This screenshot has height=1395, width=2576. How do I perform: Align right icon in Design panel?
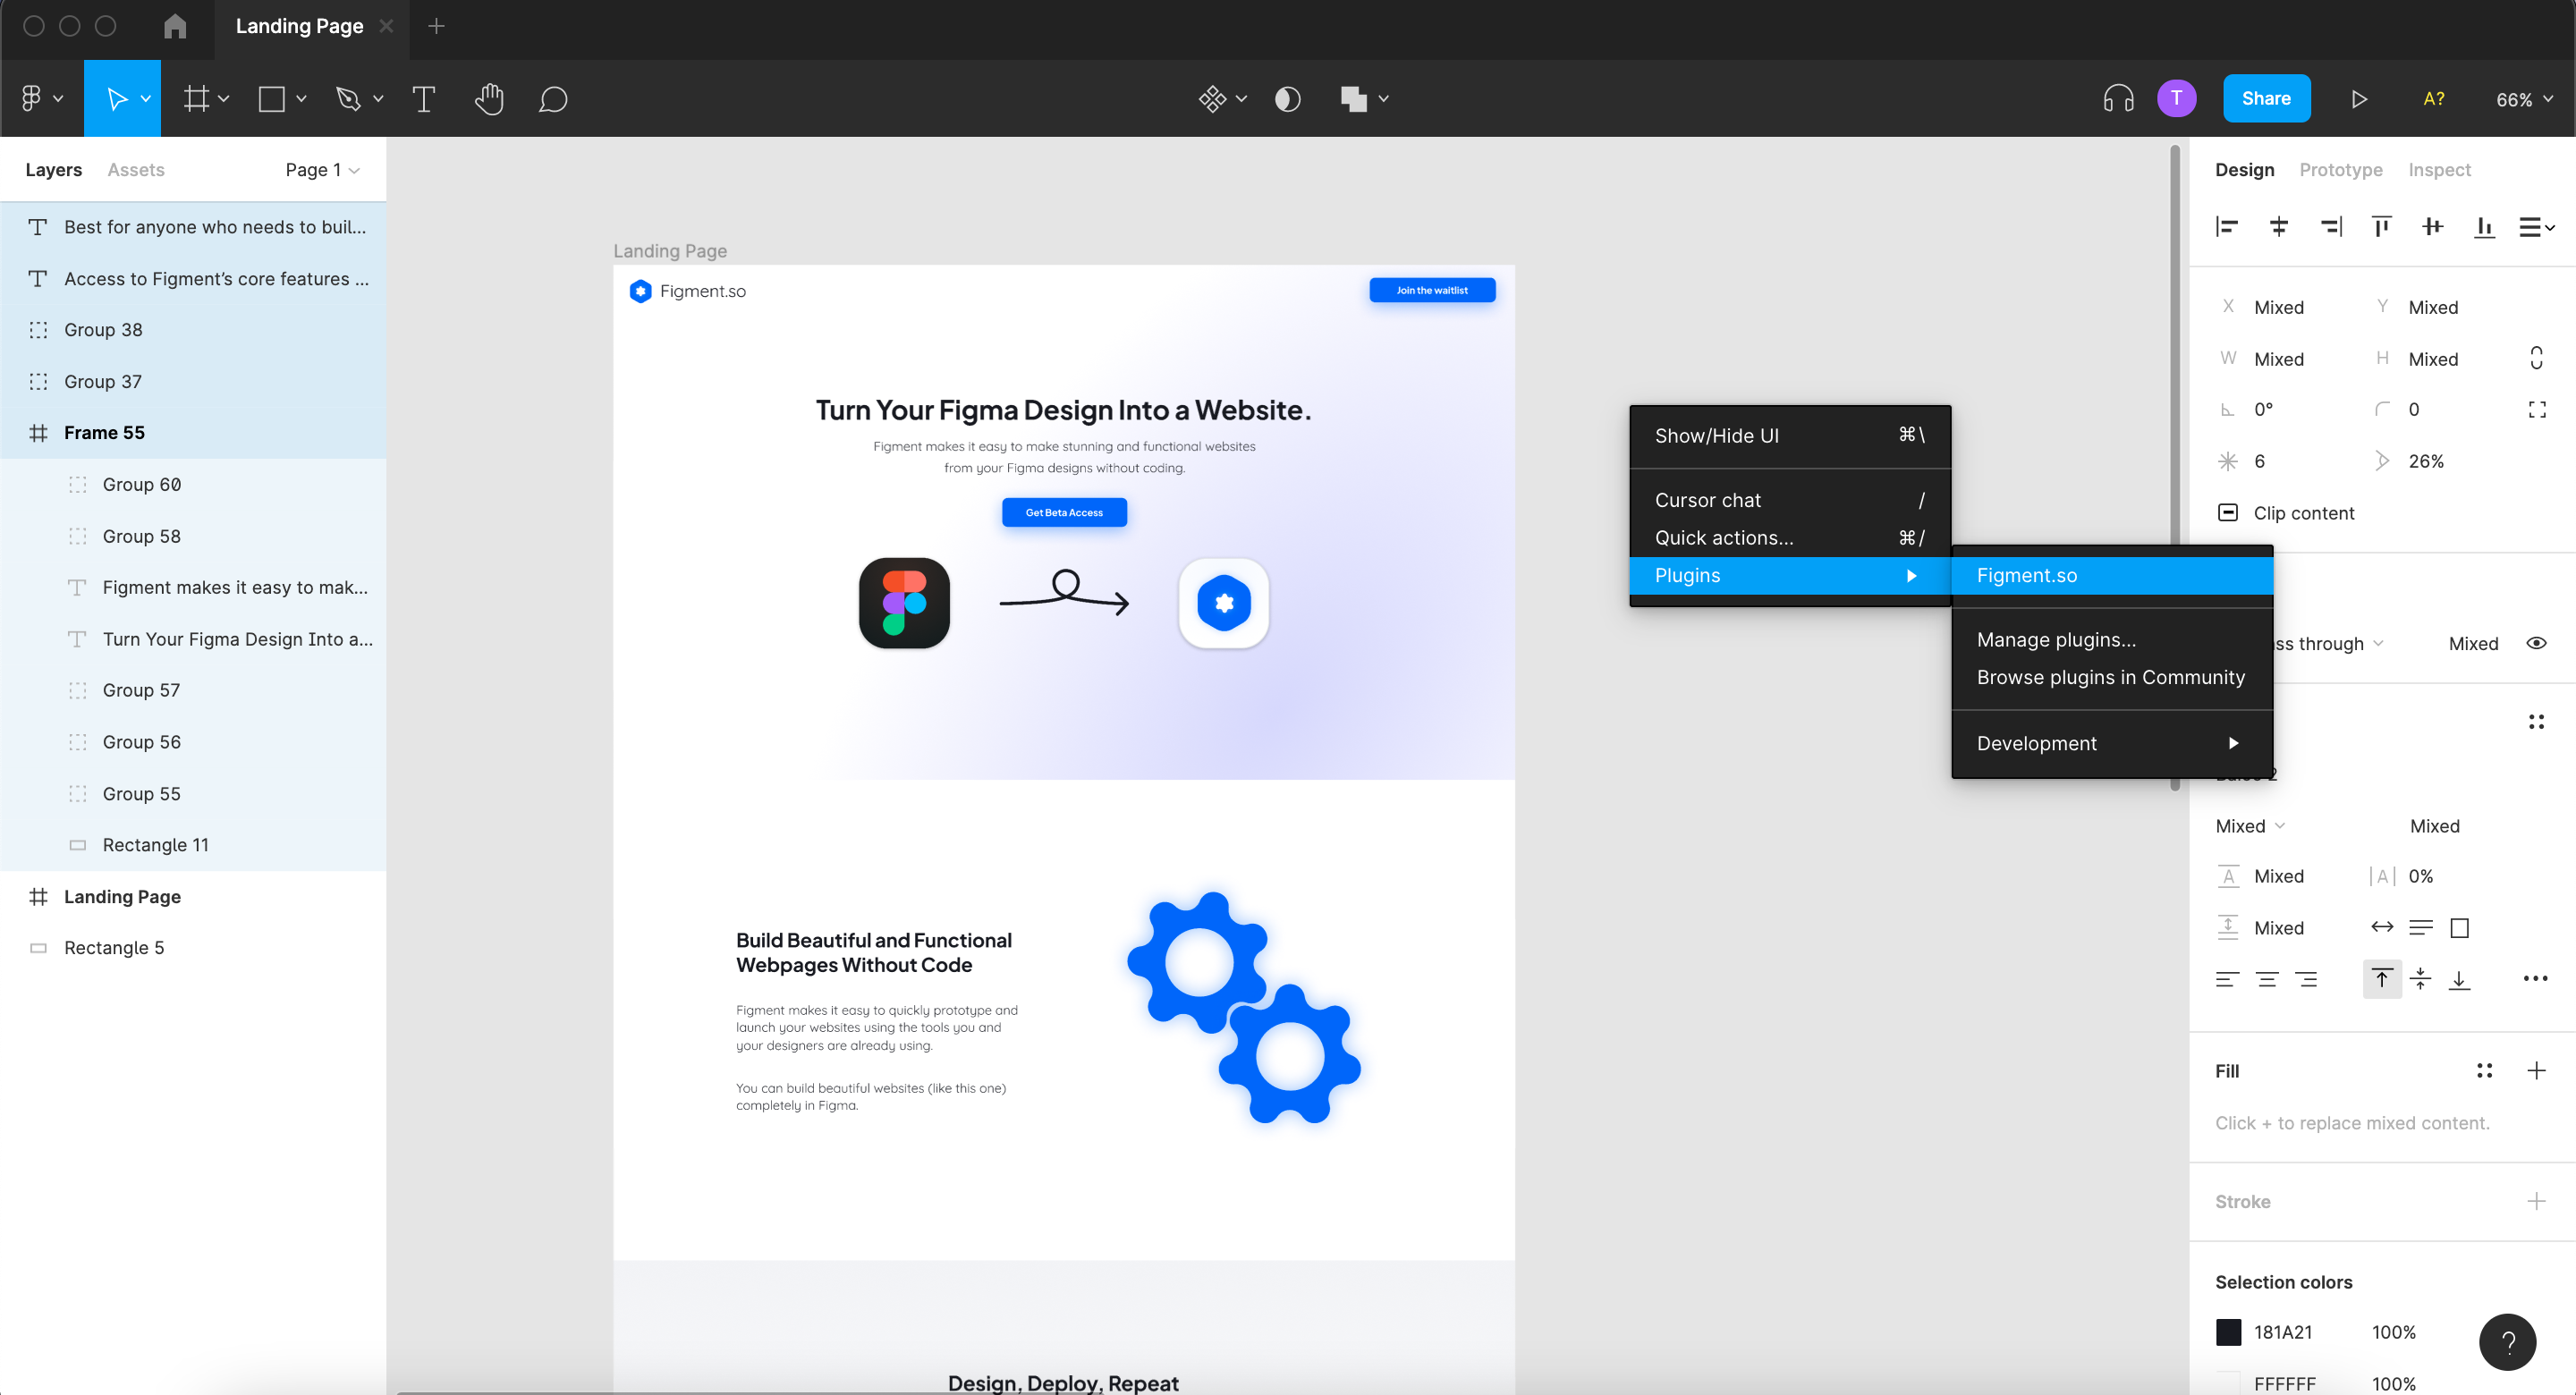pos(2331,227)
